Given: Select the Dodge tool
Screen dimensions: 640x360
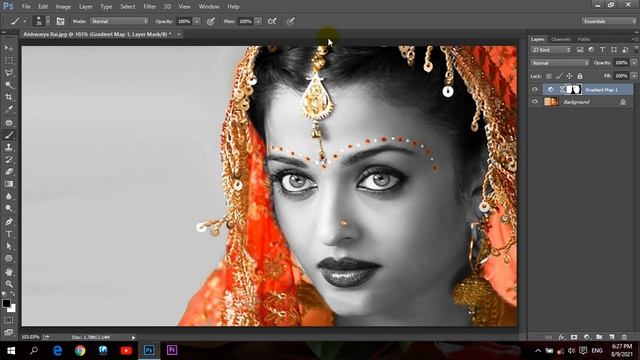Looking at the screenshot, I should (9, 209).
